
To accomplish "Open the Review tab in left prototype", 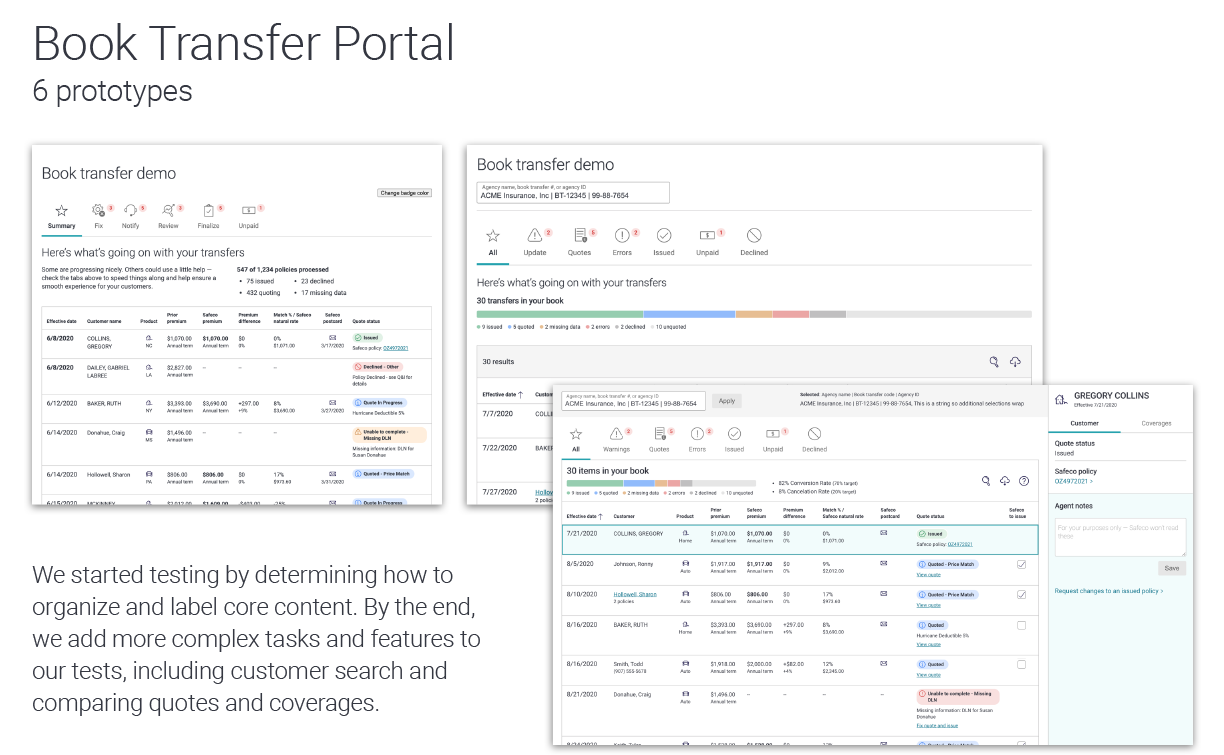I will pyautogui.click(x=168, y=211).
